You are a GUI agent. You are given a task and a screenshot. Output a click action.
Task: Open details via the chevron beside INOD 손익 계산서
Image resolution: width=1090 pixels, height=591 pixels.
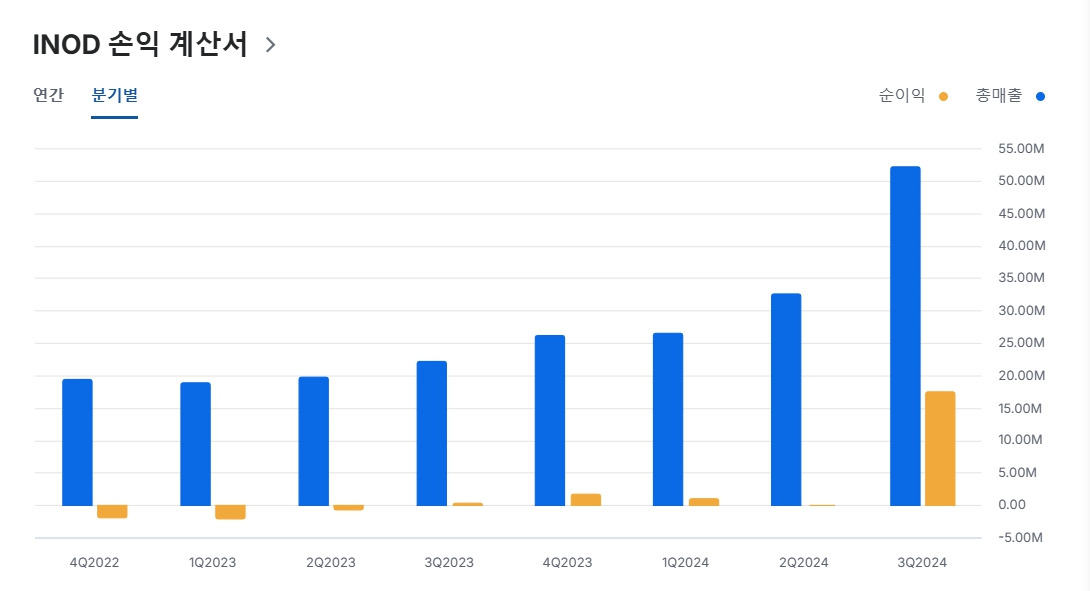point(268,44)
